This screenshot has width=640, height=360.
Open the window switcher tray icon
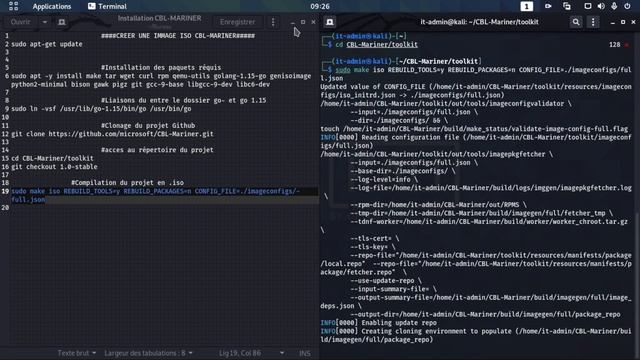[x=567, y=6]
